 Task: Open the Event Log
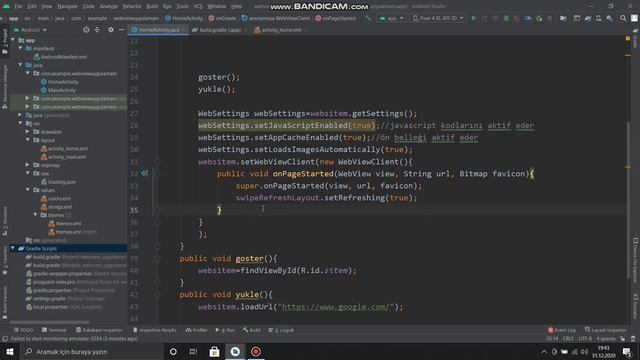[x=562, y=330]
